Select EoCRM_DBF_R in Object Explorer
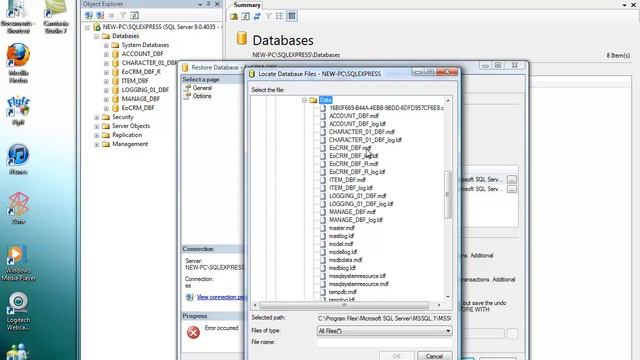 [x=141, y=72]
